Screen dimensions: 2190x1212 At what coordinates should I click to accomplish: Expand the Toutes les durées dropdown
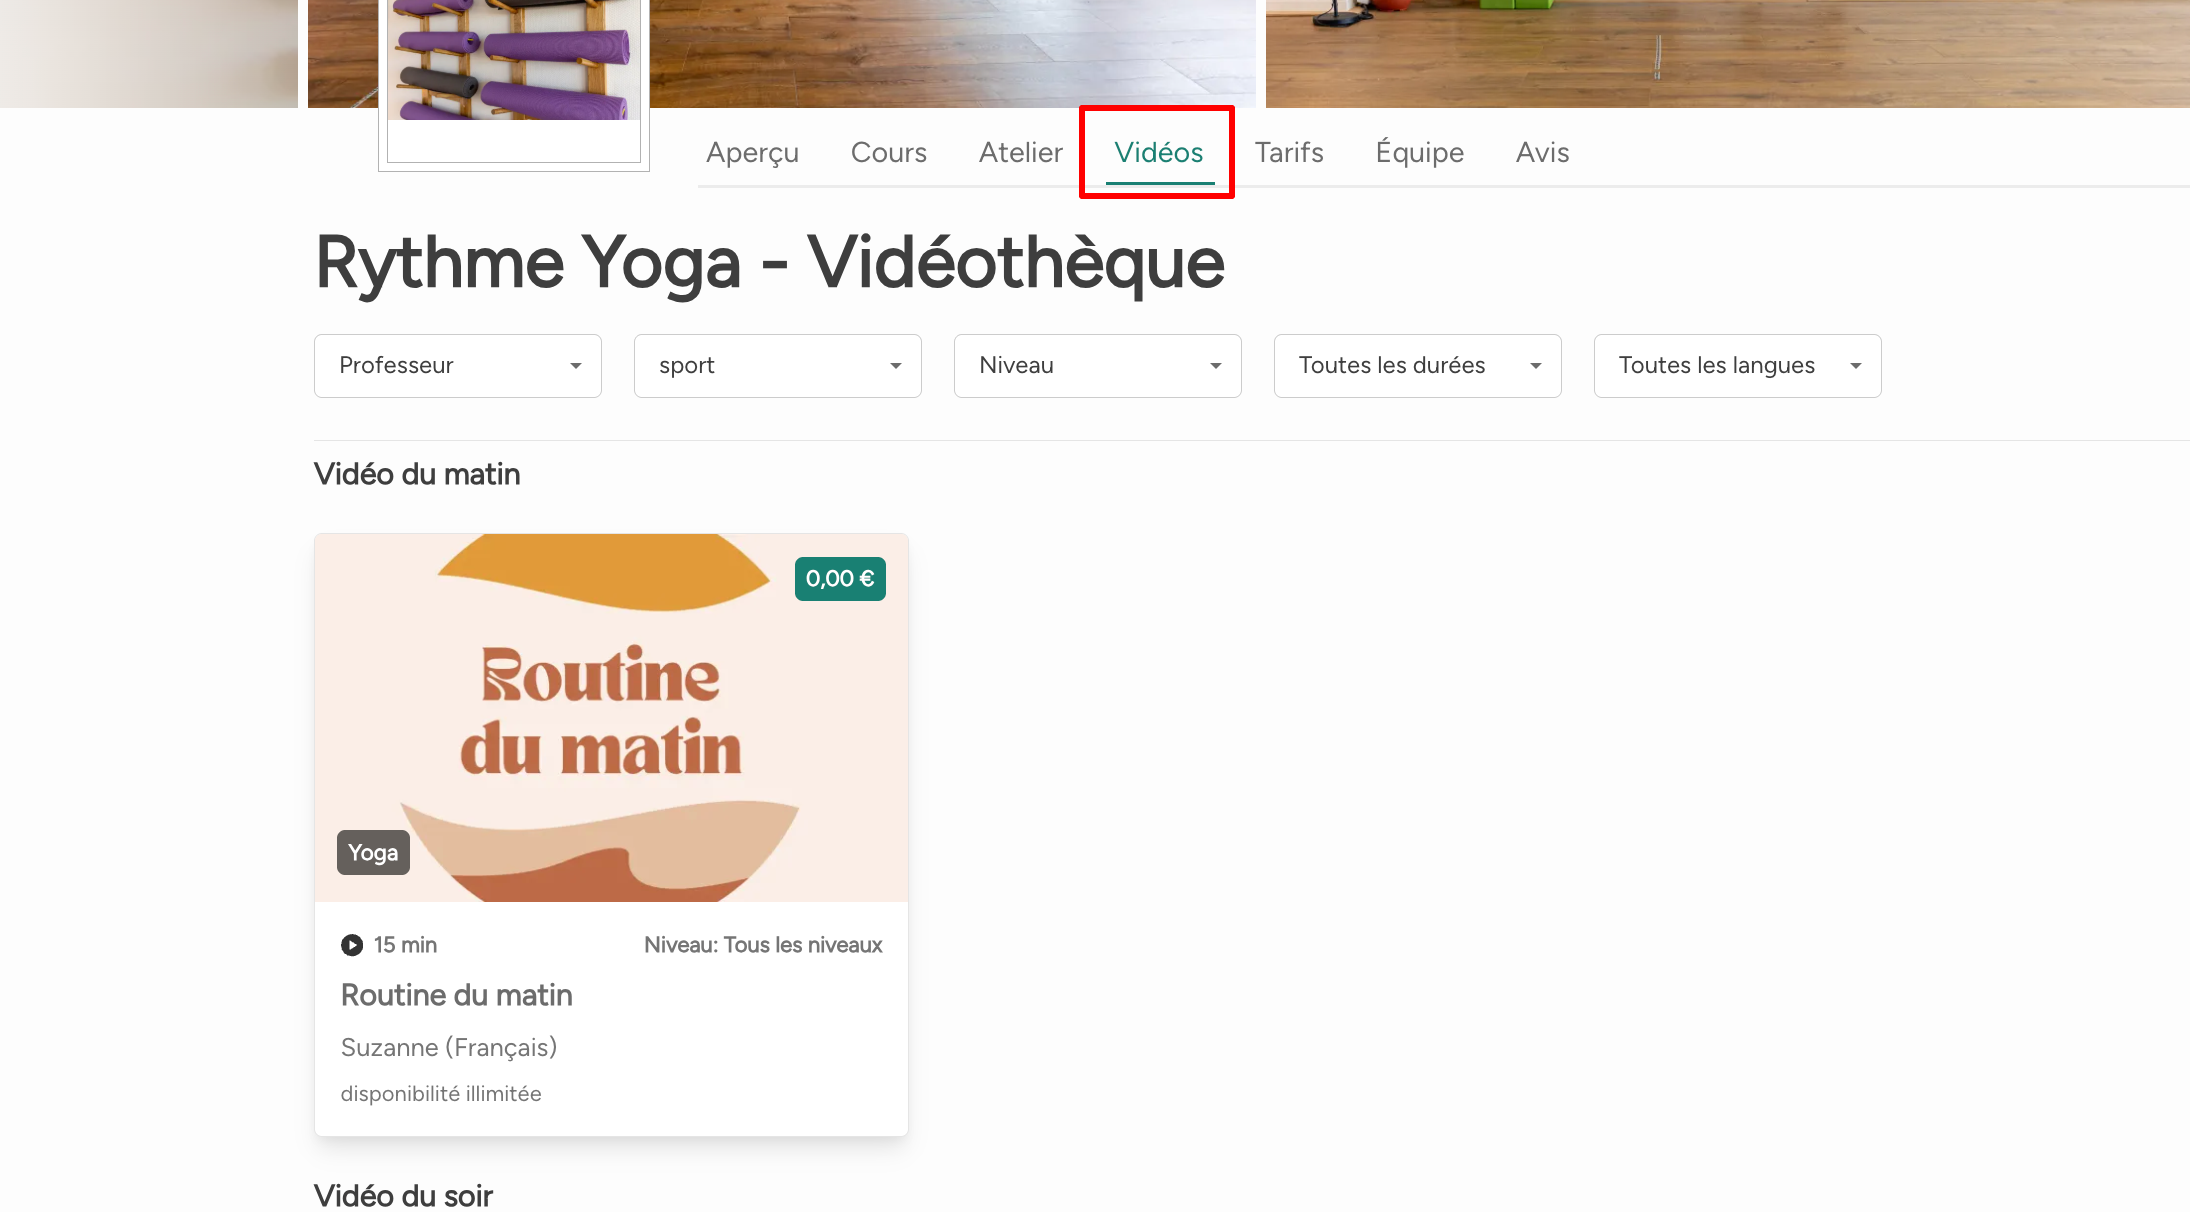pos(1418,366)
